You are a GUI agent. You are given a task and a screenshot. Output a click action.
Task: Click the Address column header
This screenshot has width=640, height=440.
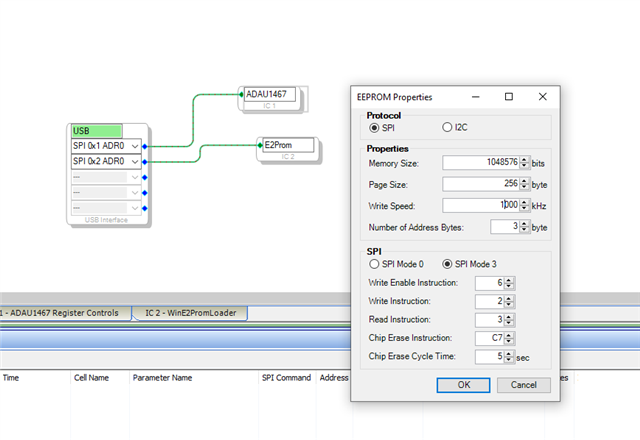point(334,378)
